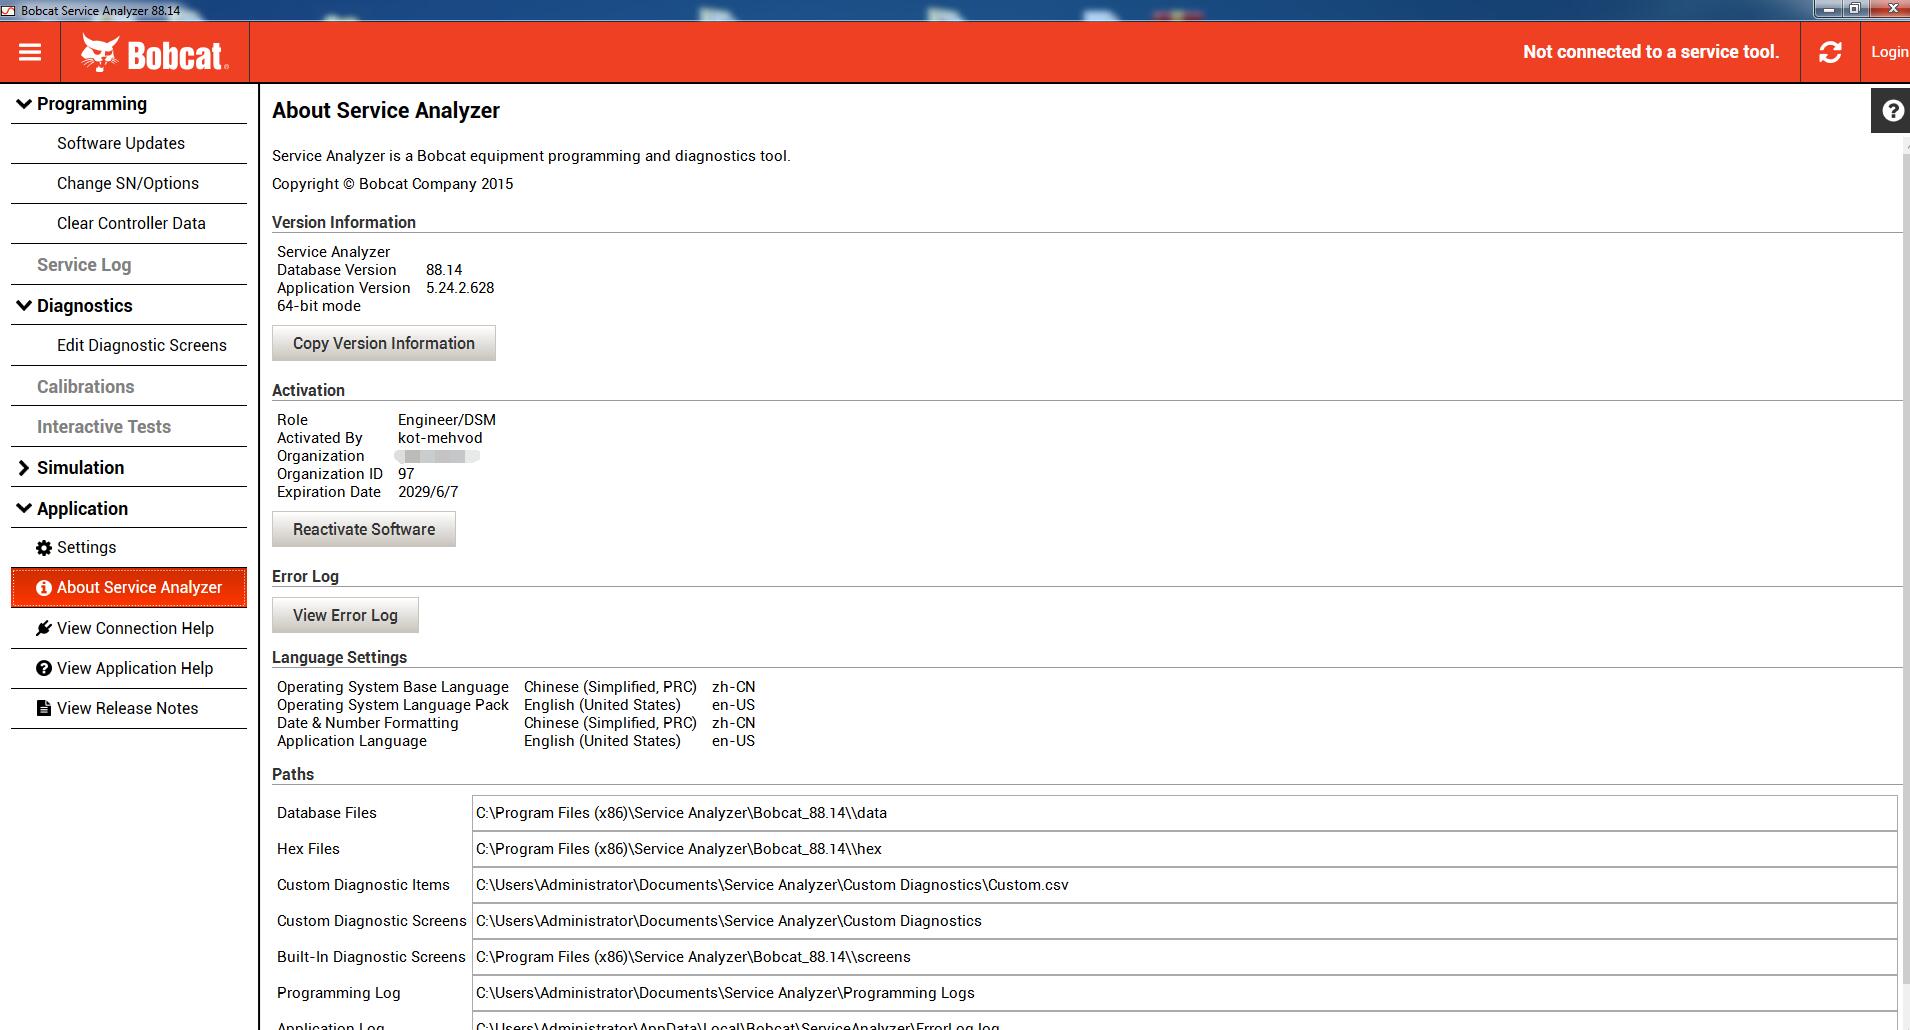
Task: Click 'Not connected to a service tool.' status
Action: click(x=1651, y=52)
